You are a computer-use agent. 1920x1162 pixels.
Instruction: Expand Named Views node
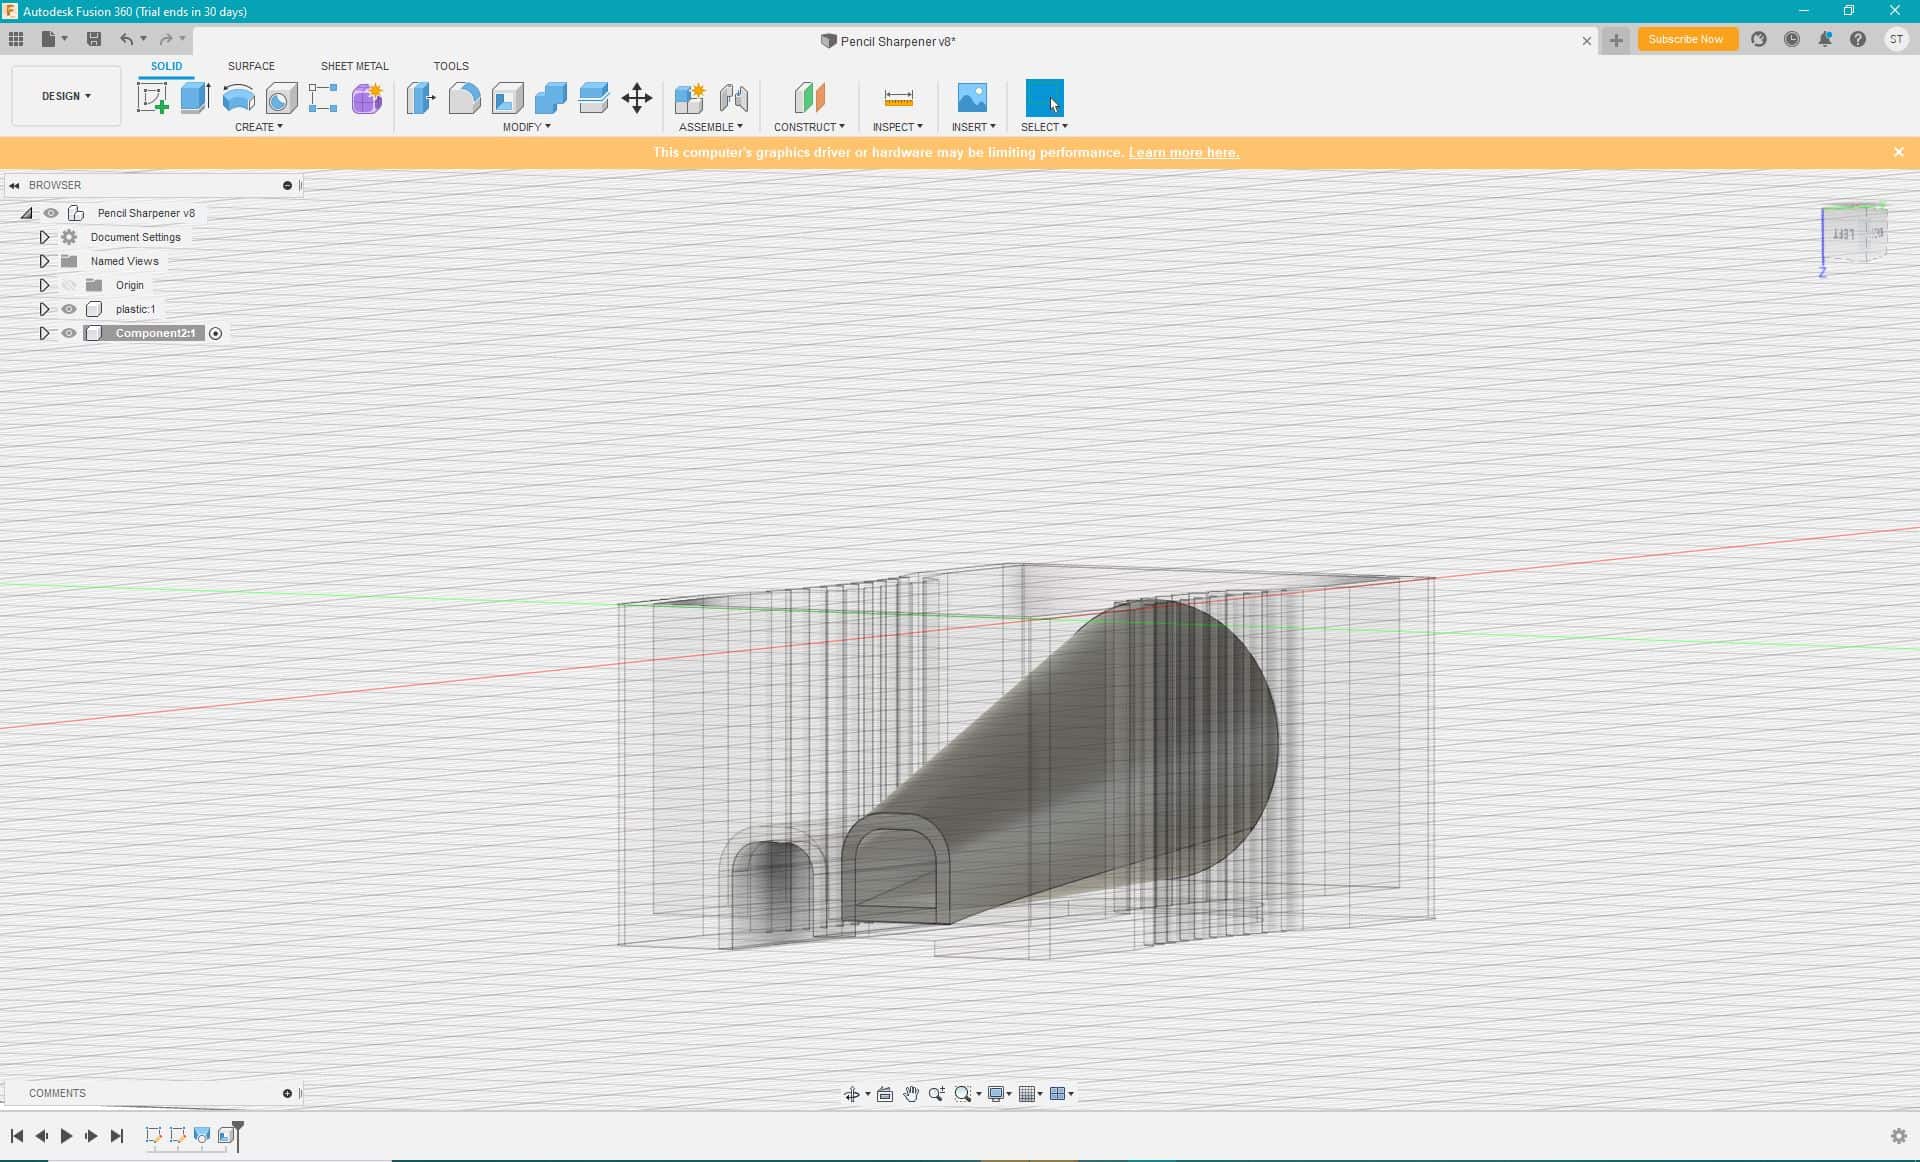pyautogui.click(x=44, y=261)
